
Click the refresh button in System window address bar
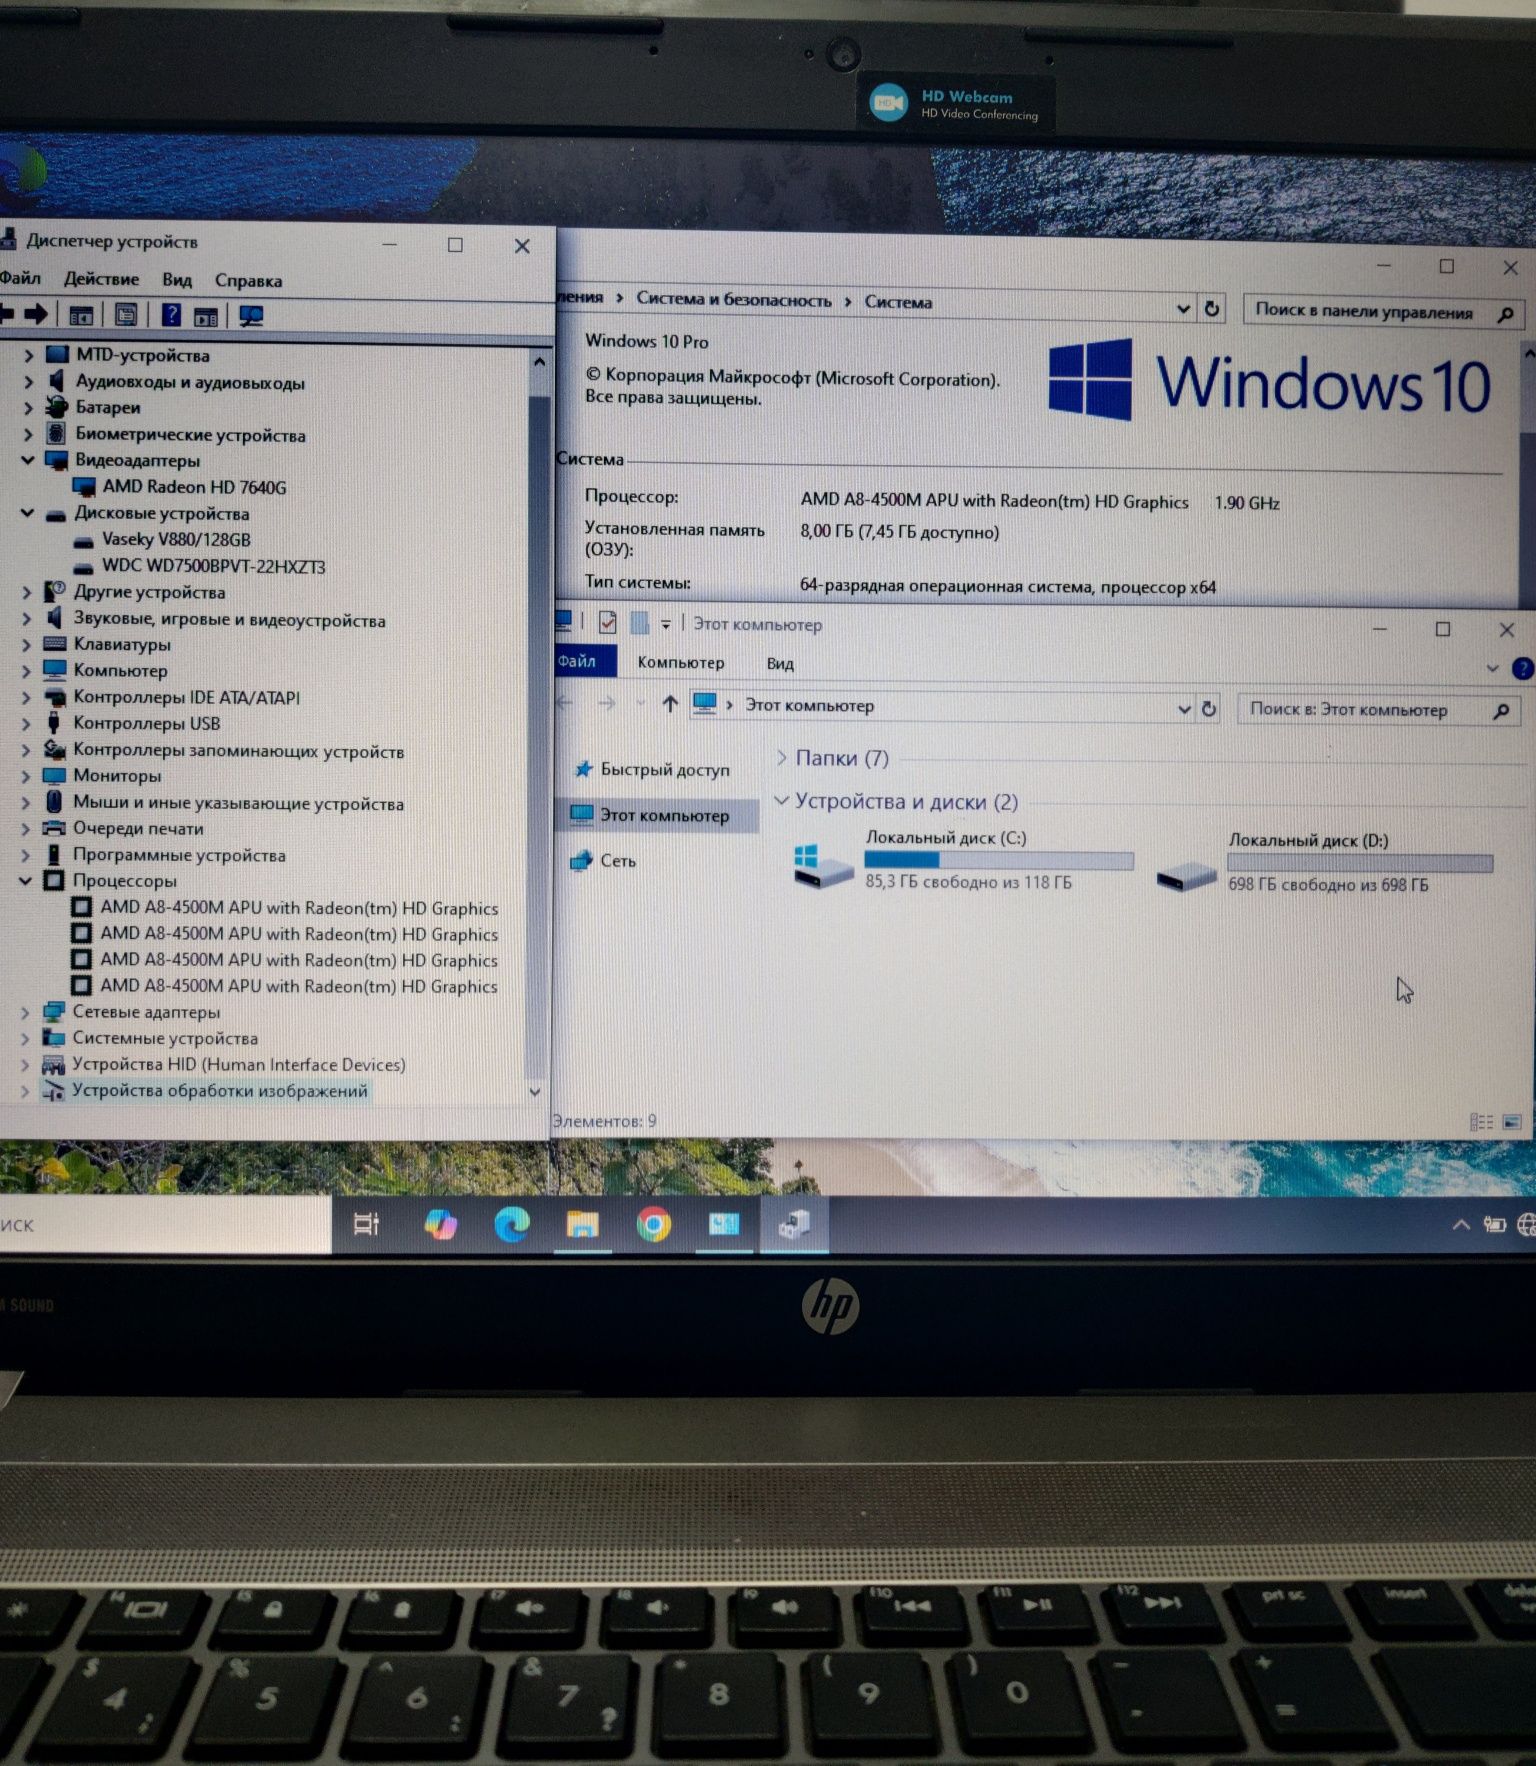(x=1212, y=309)
